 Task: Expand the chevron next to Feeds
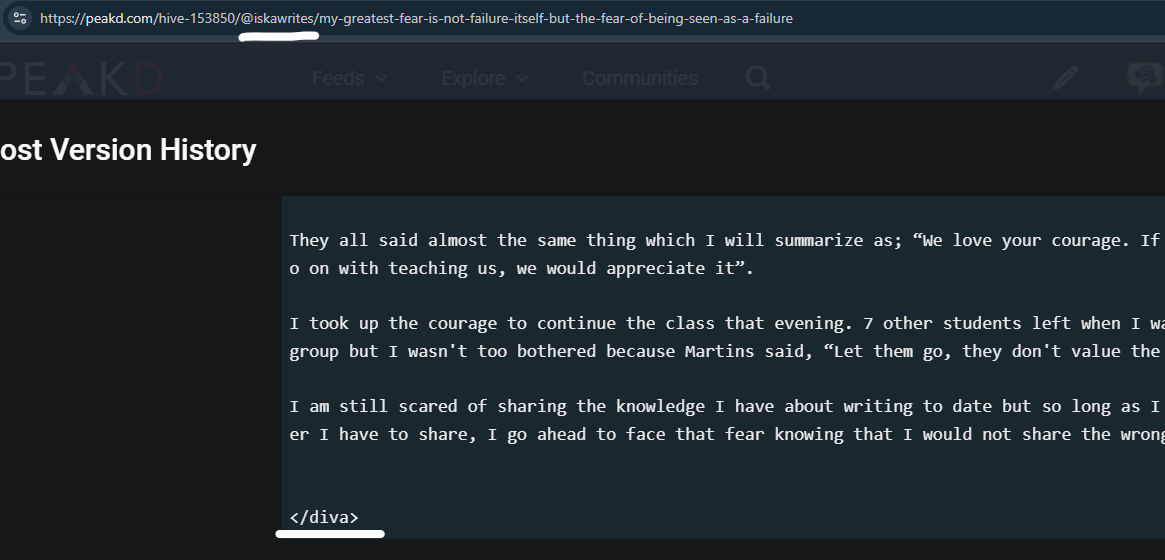tap(381, 79)
